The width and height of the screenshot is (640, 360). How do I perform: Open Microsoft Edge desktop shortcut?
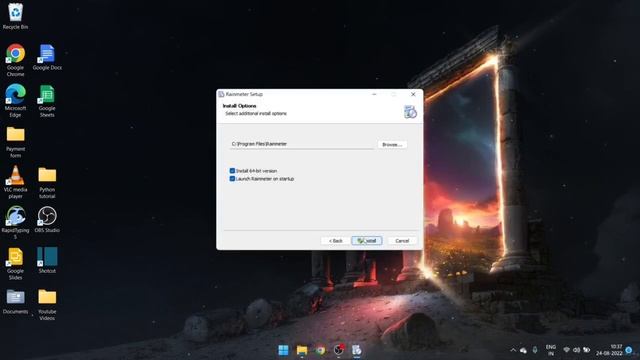(16, 101)
